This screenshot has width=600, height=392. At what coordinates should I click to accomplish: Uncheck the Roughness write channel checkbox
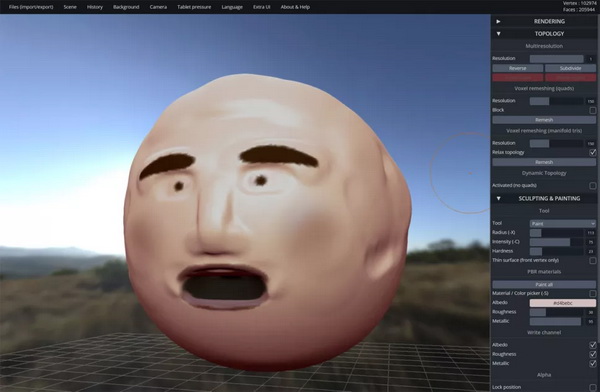pos(592,354)
